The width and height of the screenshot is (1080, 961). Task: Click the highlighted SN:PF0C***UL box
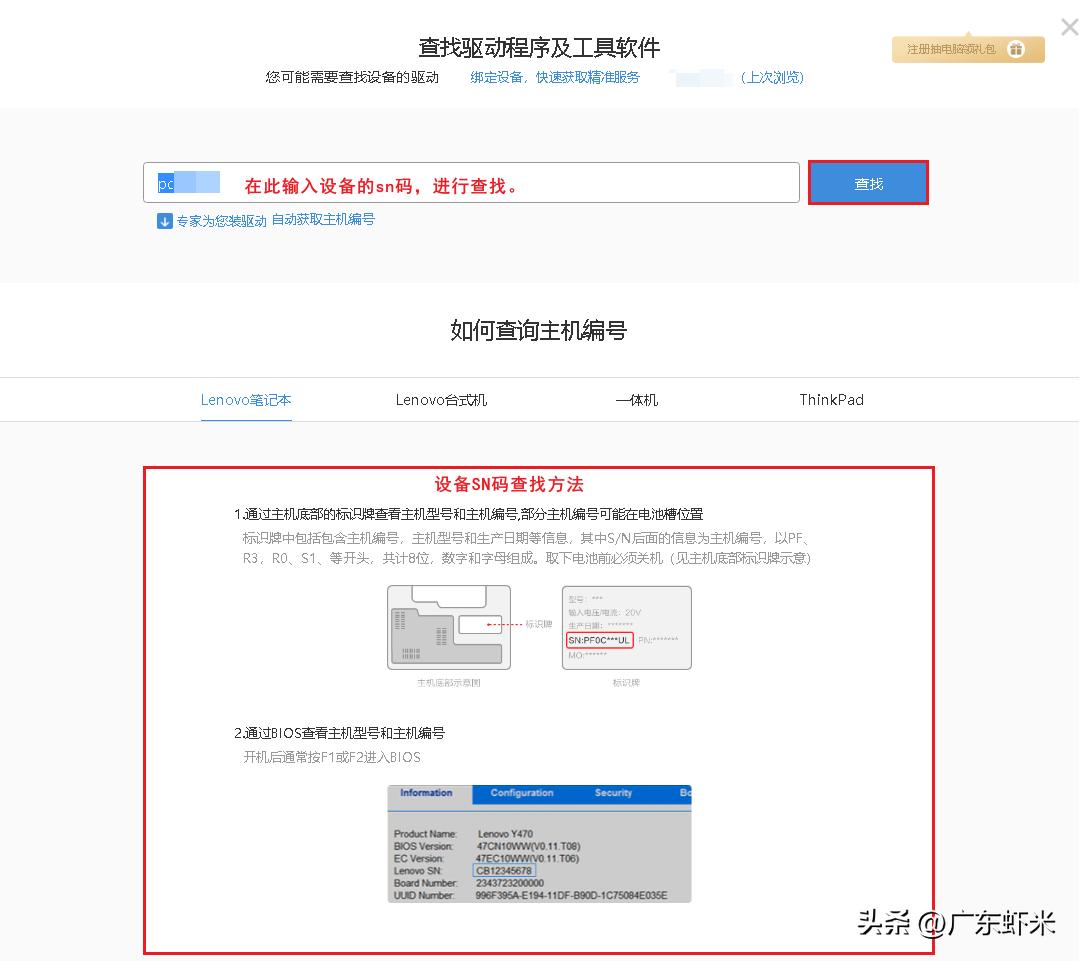(598, 639)
